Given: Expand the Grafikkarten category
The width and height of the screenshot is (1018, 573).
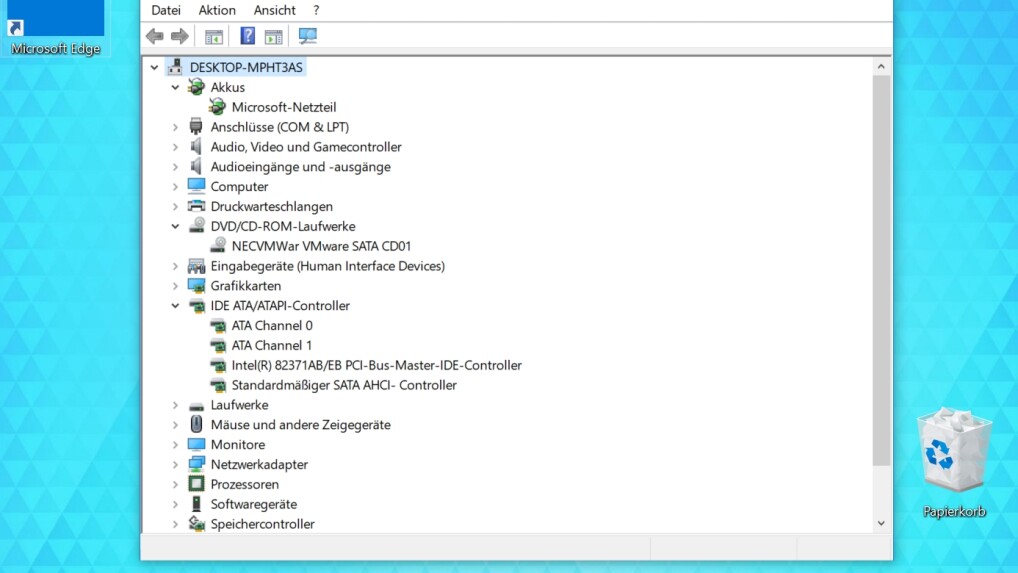Looking at the screenshot, I should pos(175,286).
